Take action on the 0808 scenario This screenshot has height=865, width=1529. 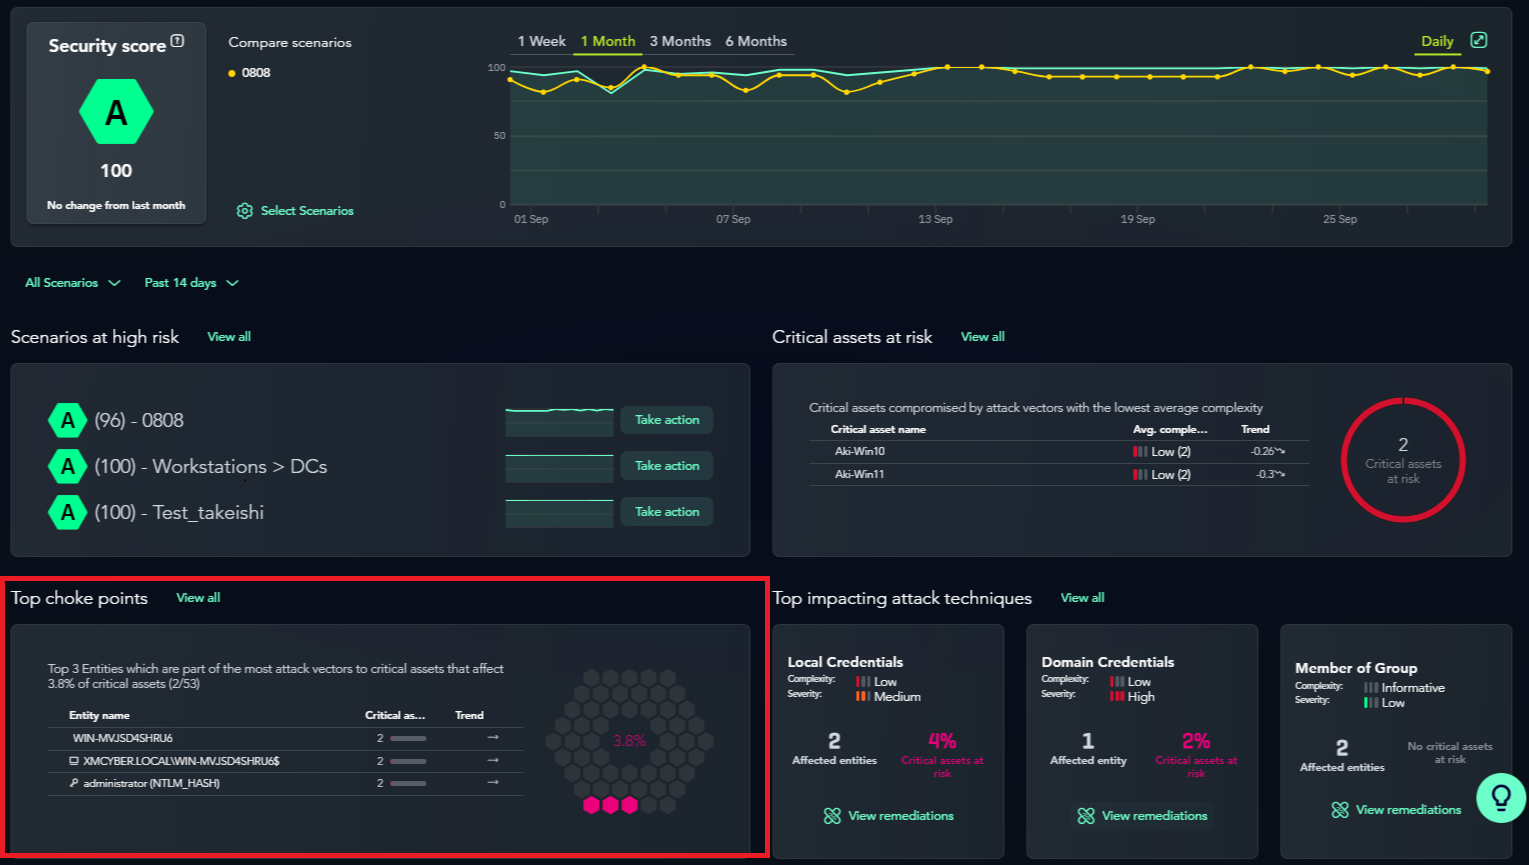click(x=667, y=420)
